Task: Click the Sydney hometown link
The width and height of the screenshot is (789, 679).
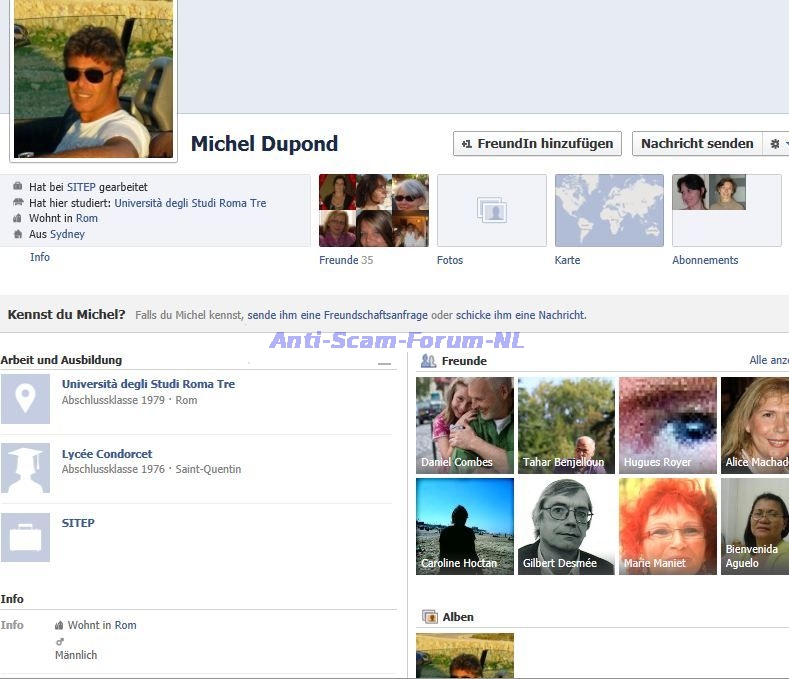Action: [67, 234]
